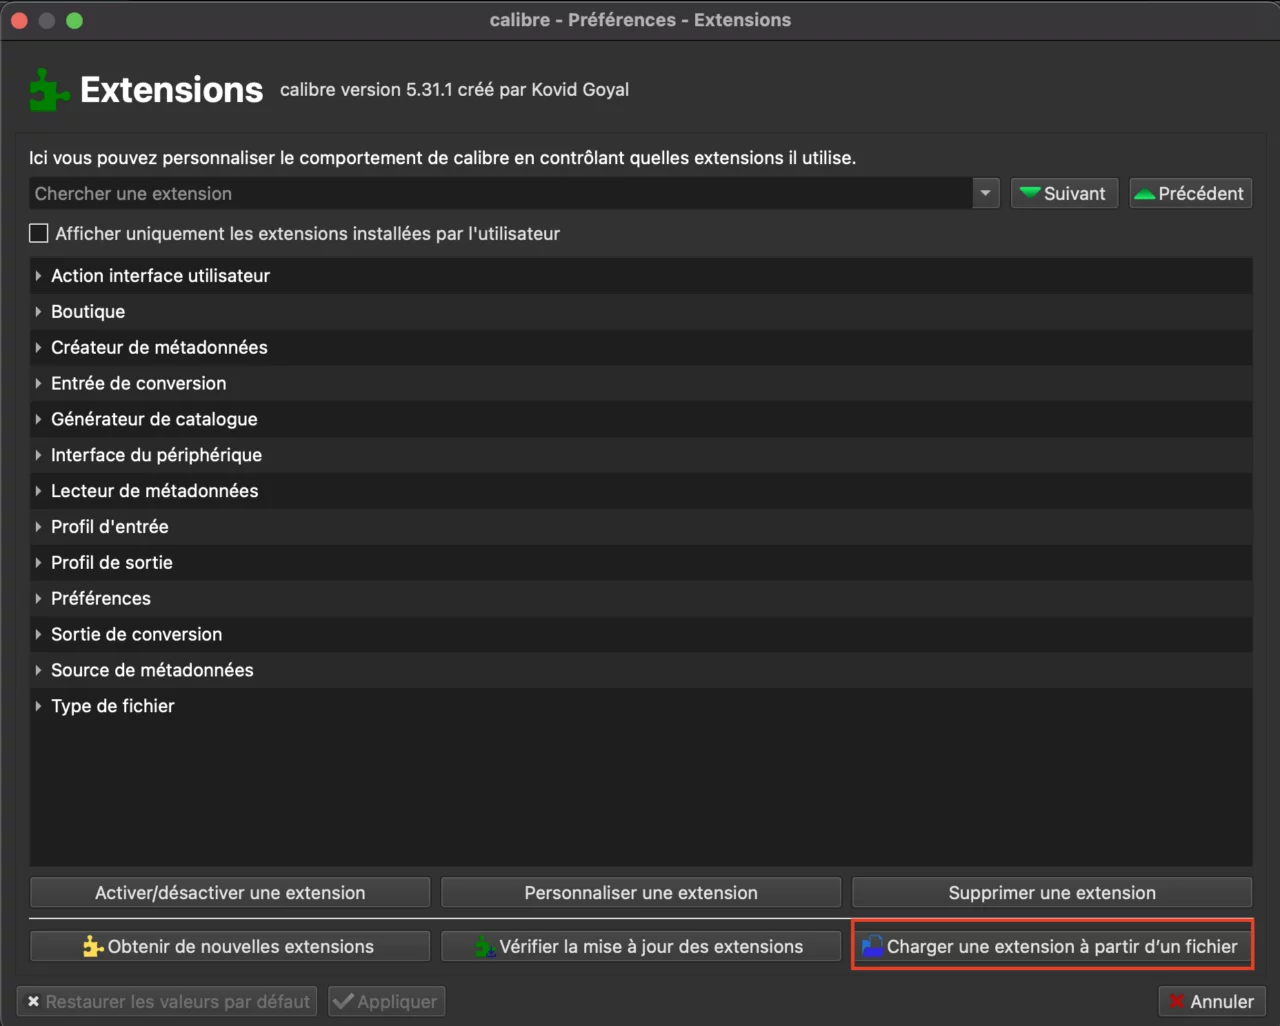Click Obtenir de nouvelles extensions button text
Image resolution: width=1280 pixels, height=1026 pixels.
point(241,946)
